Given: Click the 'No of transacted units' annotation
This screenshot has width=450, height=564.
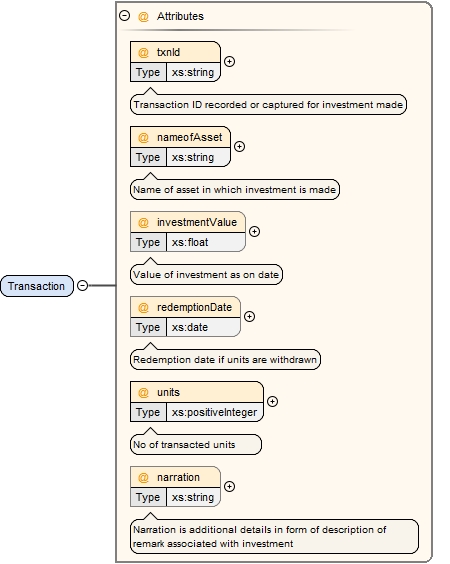Looking at the screenshot, I should click(x=196, y=445).
